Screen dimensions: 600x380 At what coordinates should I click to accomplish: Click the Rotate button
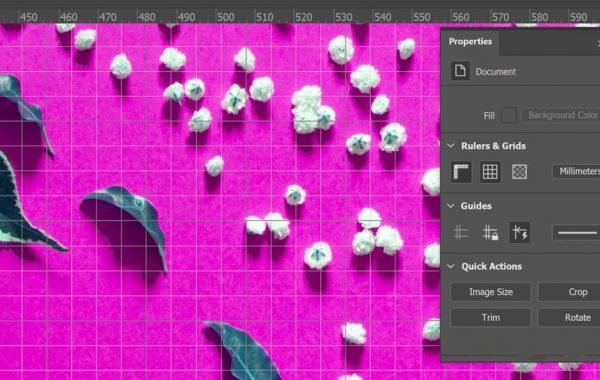[x=569, y=318]
